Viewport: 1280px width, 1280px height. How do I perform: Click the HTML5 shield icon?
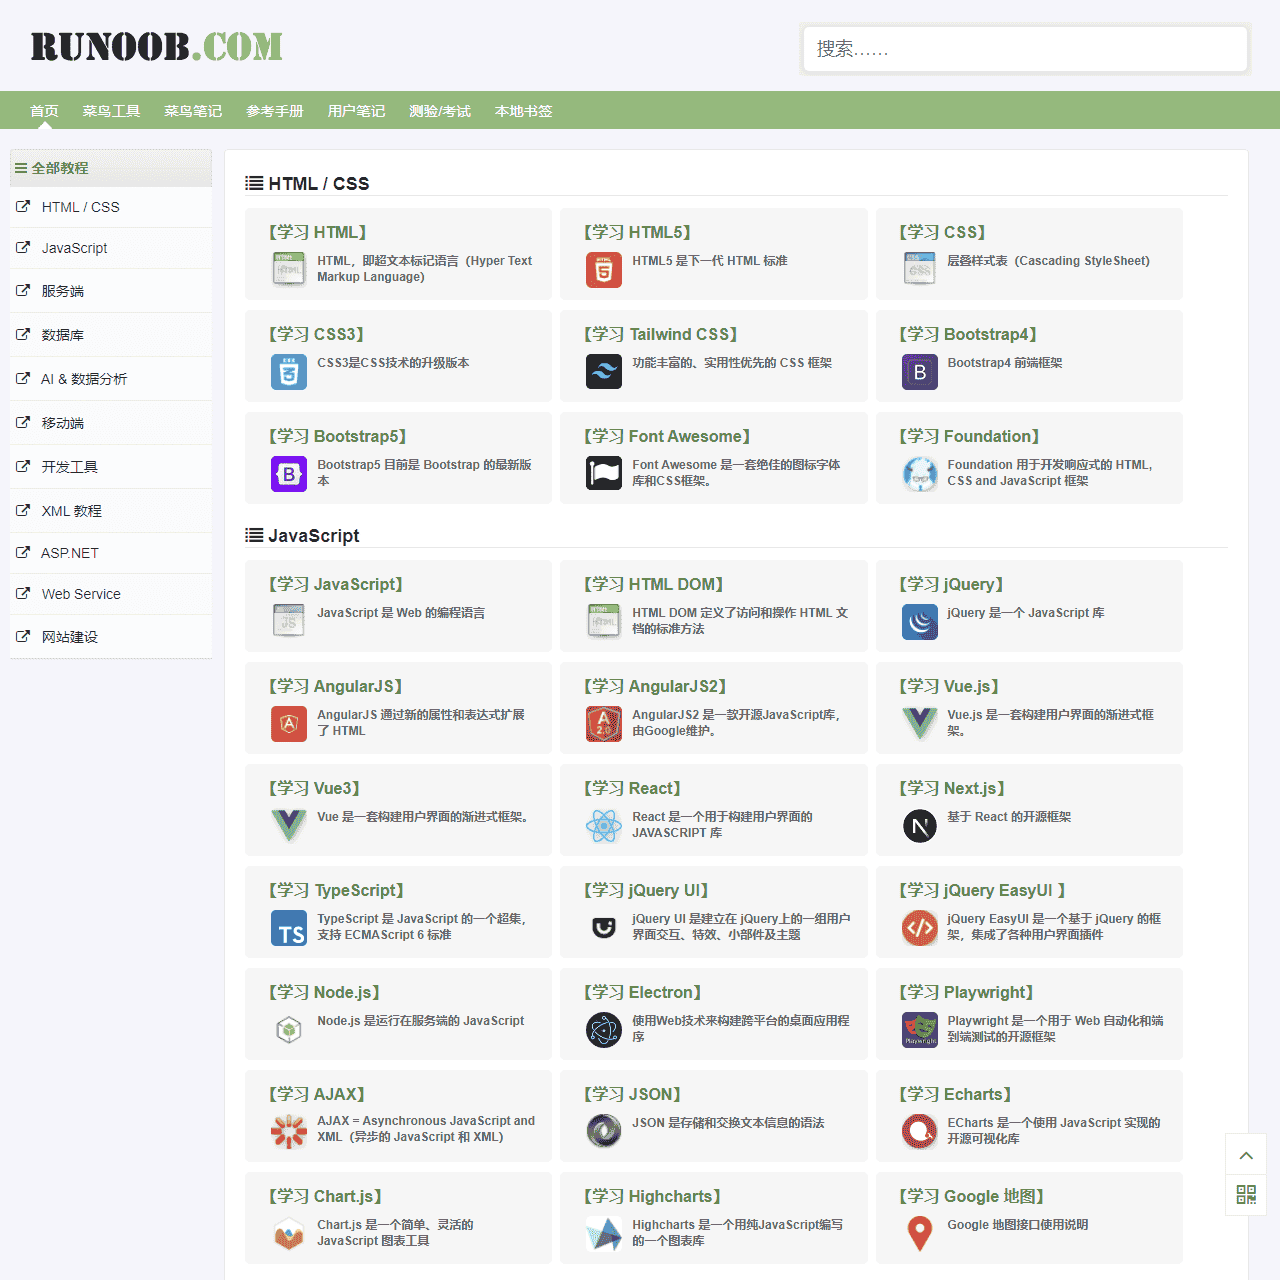coord(603,270)
